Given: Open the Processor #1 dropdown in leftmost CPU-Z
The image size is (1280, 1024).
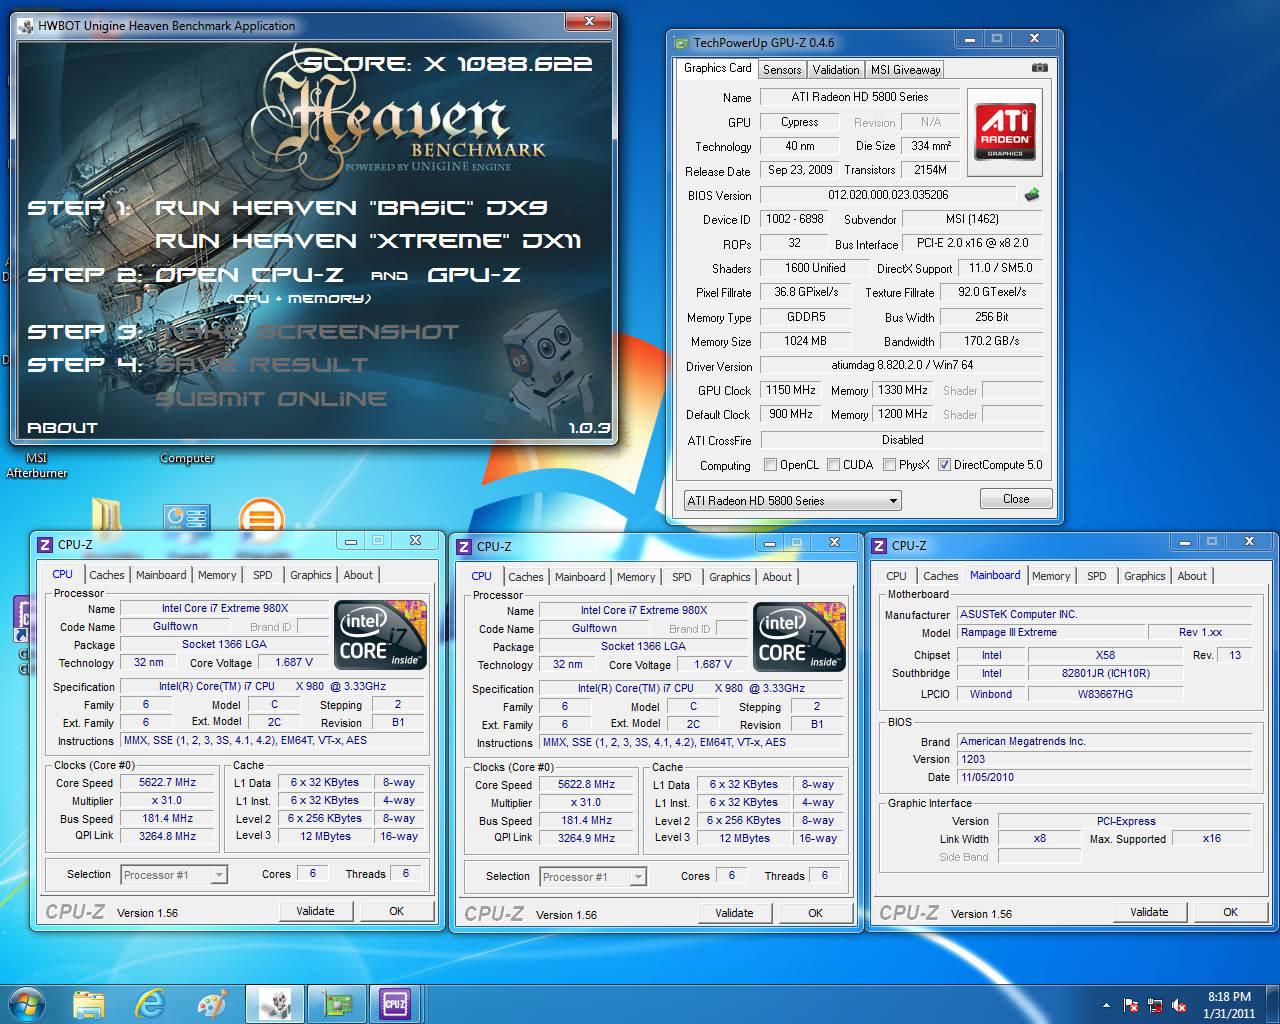Looking at the screenshot, I should (x=174, y=875).
